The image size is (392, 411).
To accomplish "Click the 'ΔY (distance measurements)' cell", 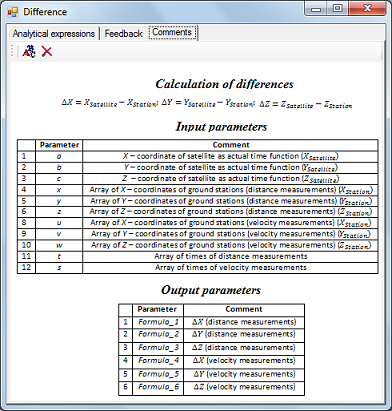I will (x=244, y=334).
